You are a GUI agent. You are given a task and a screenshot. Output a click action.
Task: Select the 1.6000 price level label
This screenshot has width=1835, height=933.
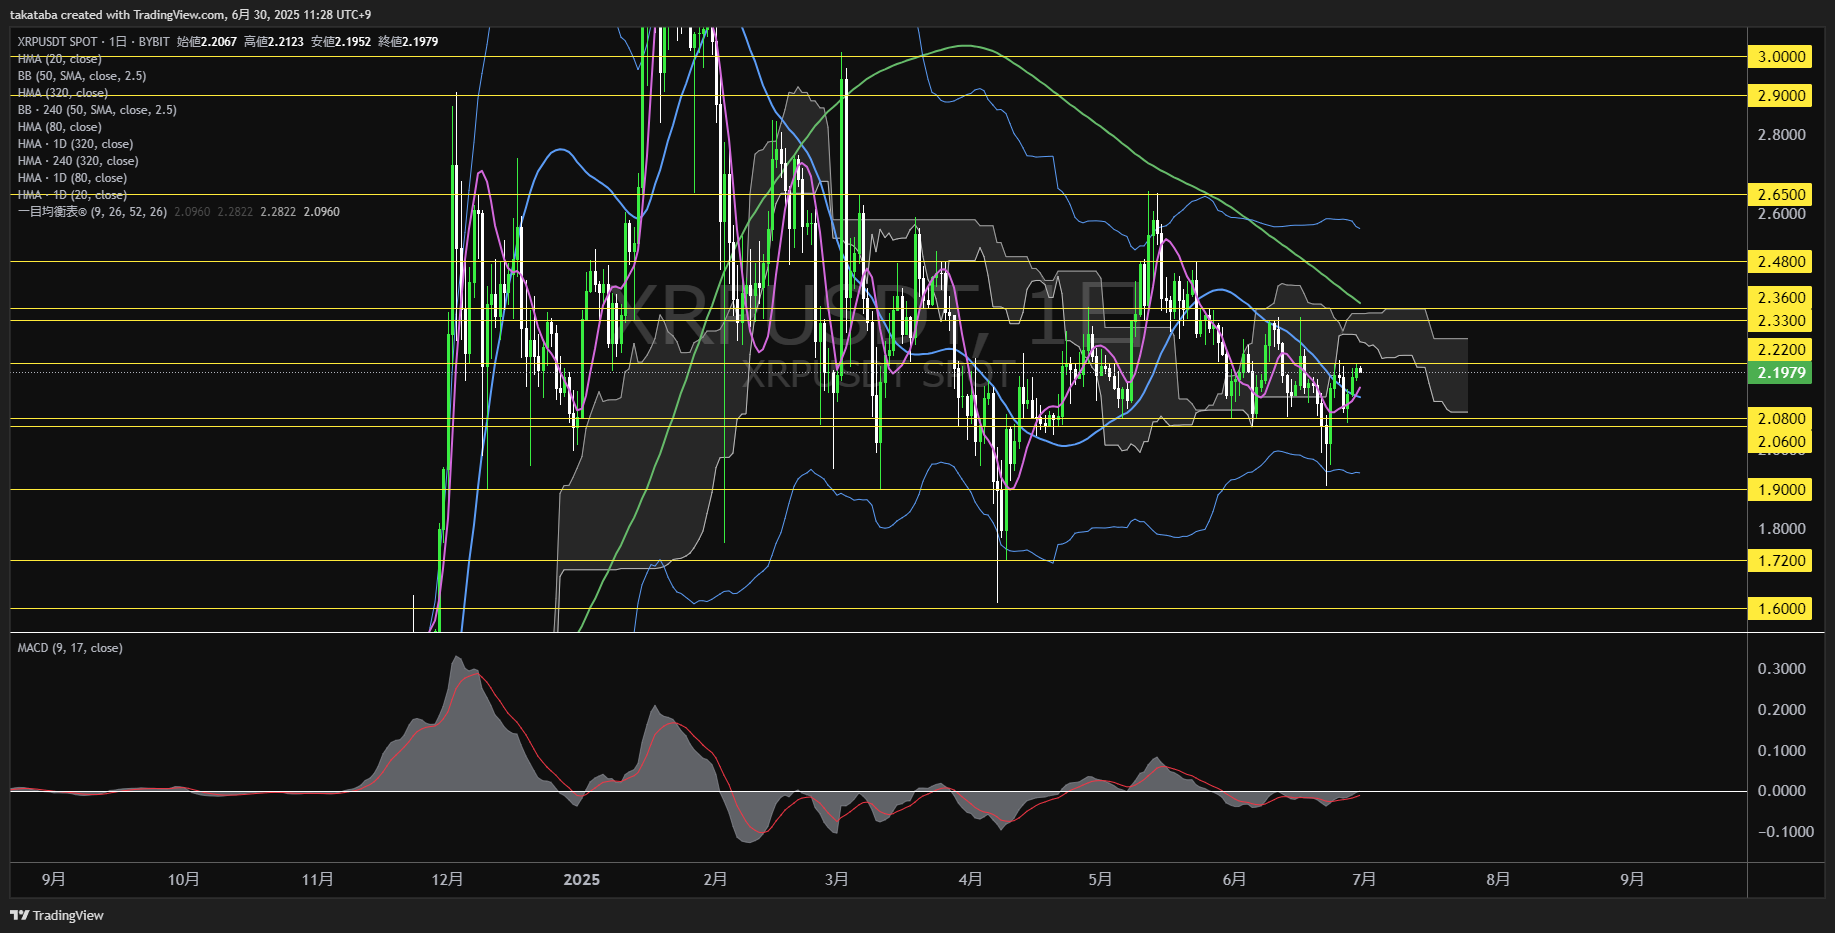coord(1780,609)
